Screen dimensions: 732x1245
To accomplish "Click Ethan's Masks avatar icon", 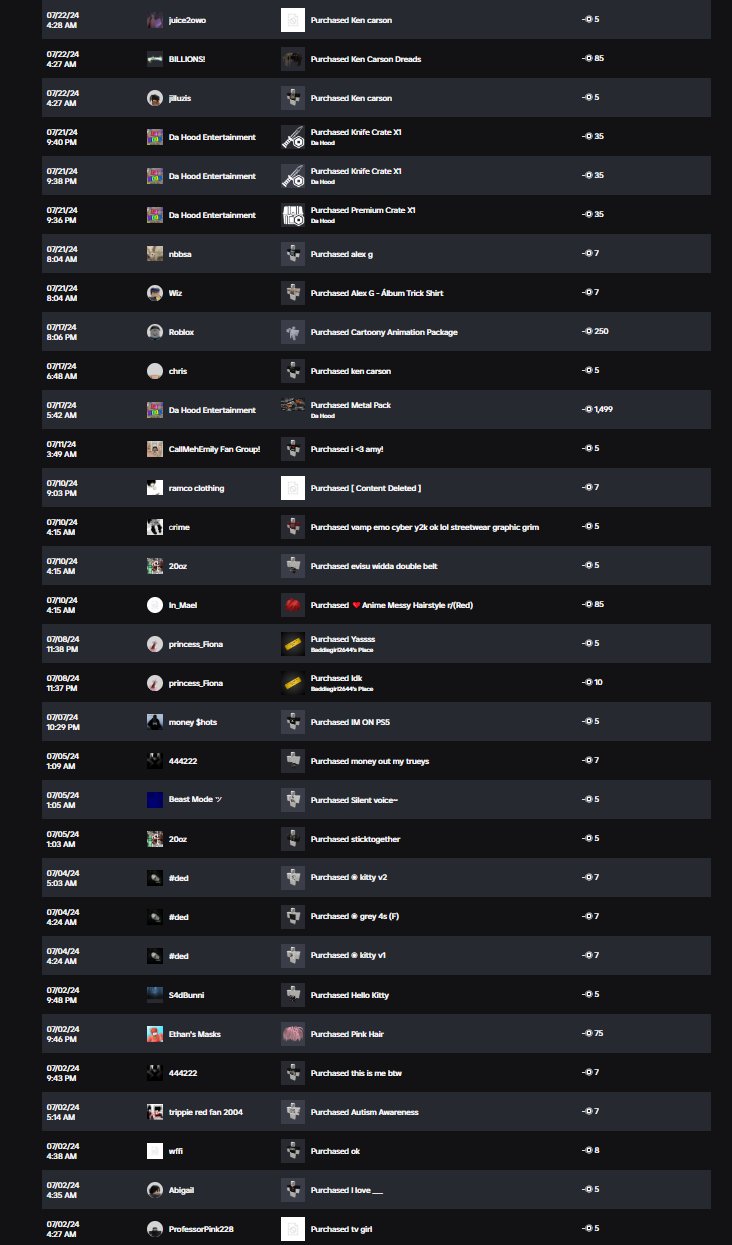I will [155, 1034].
